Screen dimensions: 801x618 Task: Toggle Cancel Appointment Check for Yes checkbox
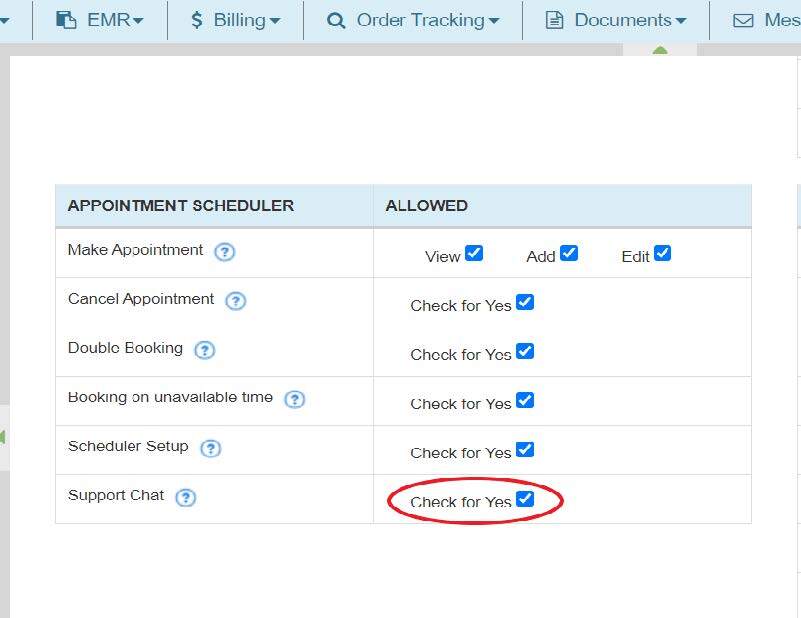pos(525,302)
